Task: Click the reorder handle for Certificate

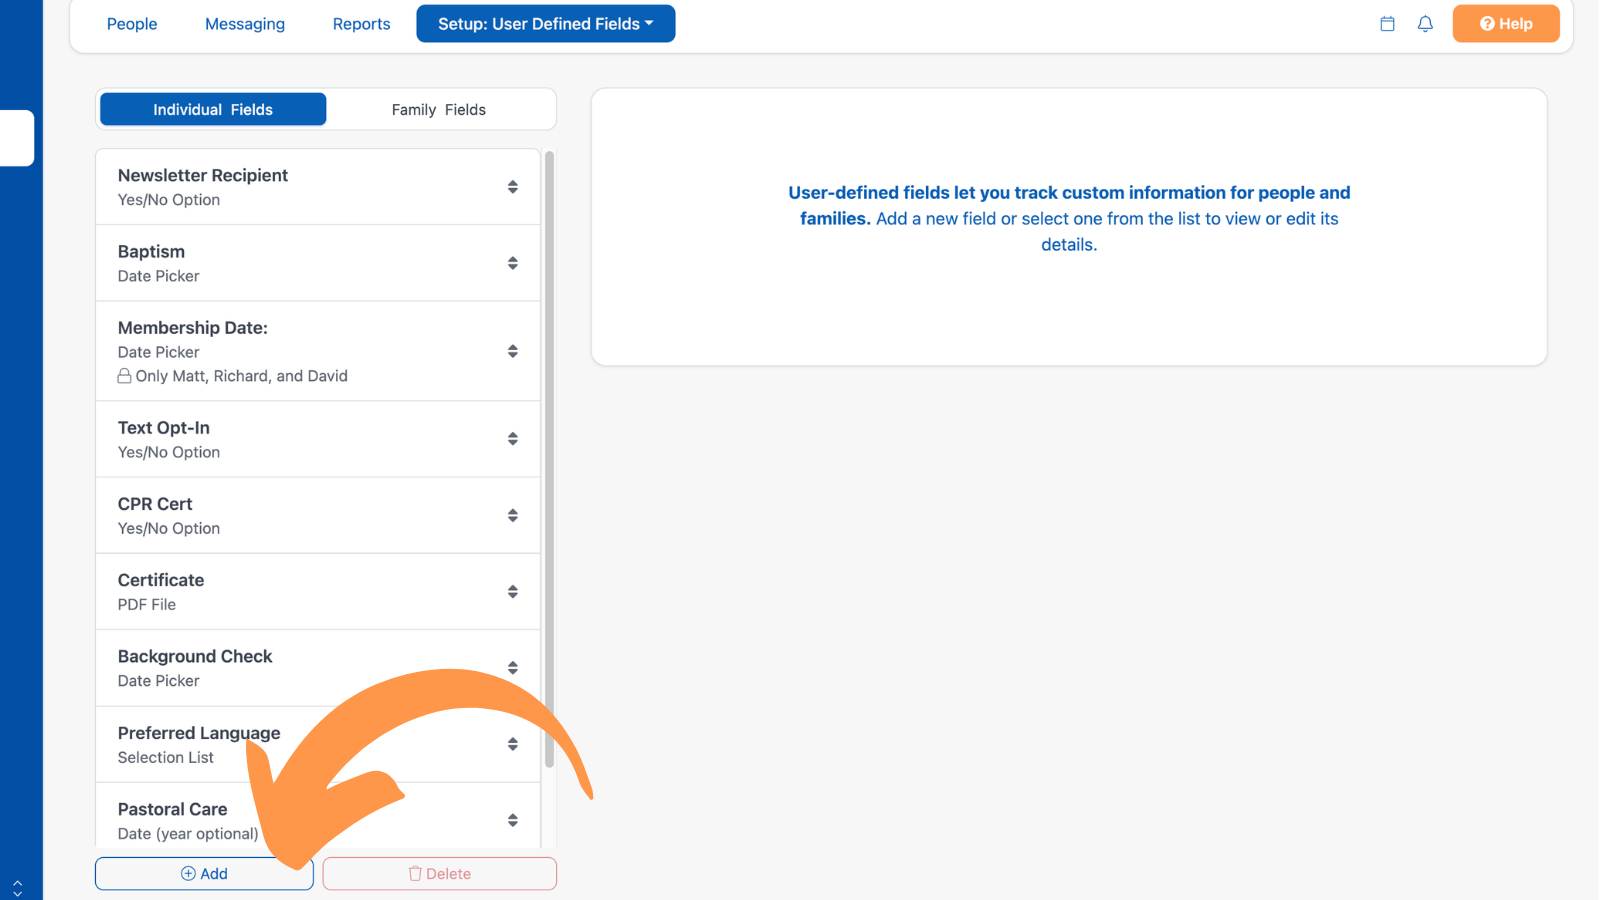Action: (x=513, y=592)
